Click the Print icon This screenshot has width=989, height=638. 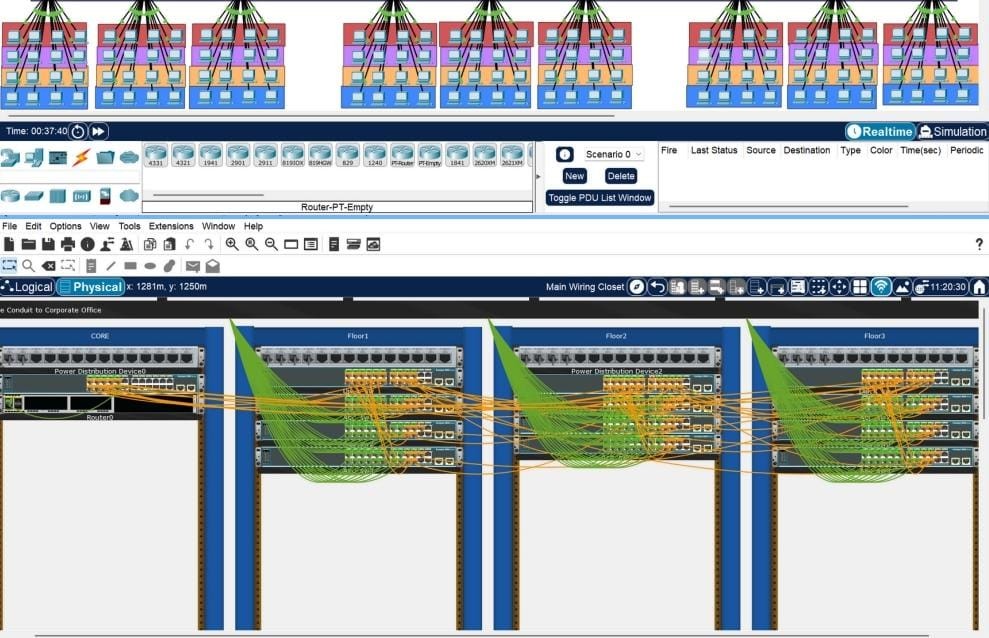pyautogui.click(x=68, y=244)
